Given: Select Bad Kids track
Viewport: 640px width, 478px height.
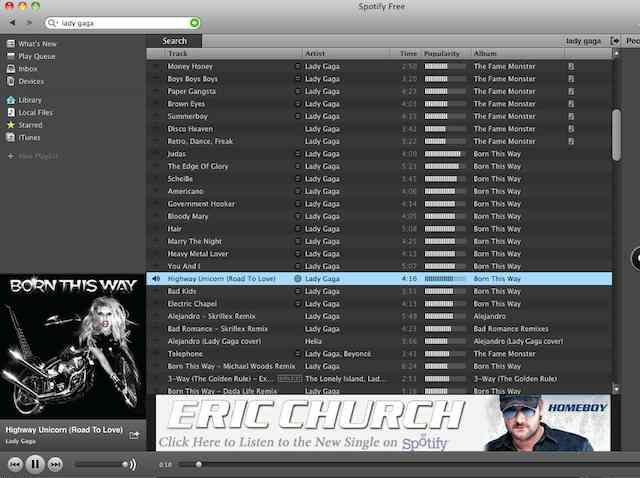Looking at the screenshot, I should (182, 291).
